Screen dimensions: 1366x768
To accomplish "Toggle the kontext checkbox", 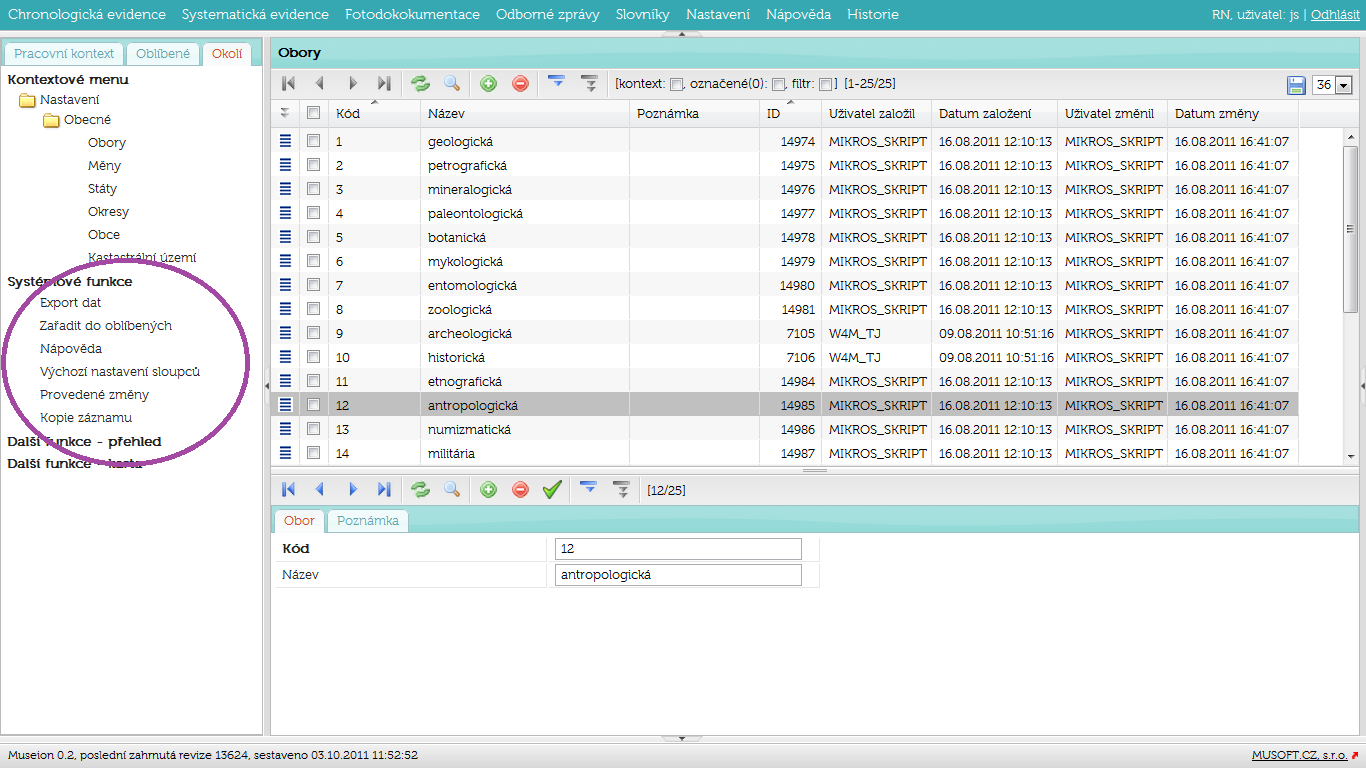I will (x=676, y=84).
